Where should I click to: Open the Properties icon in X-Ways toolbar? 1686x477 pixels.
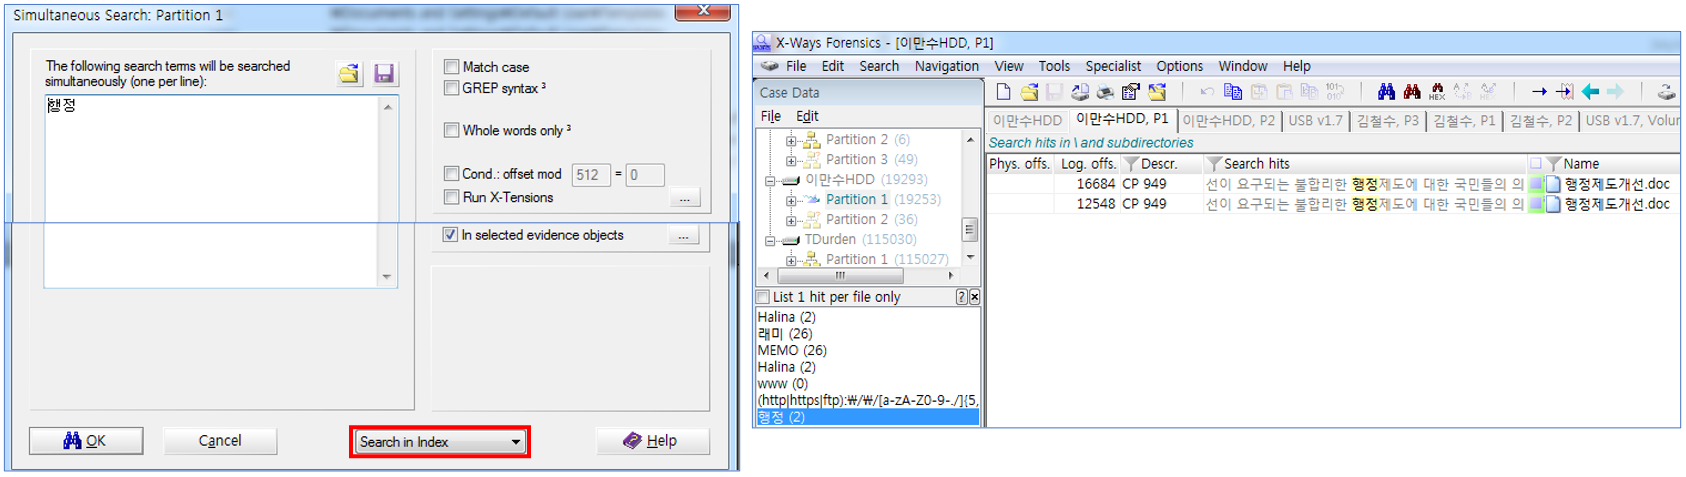click(1131, 92)
